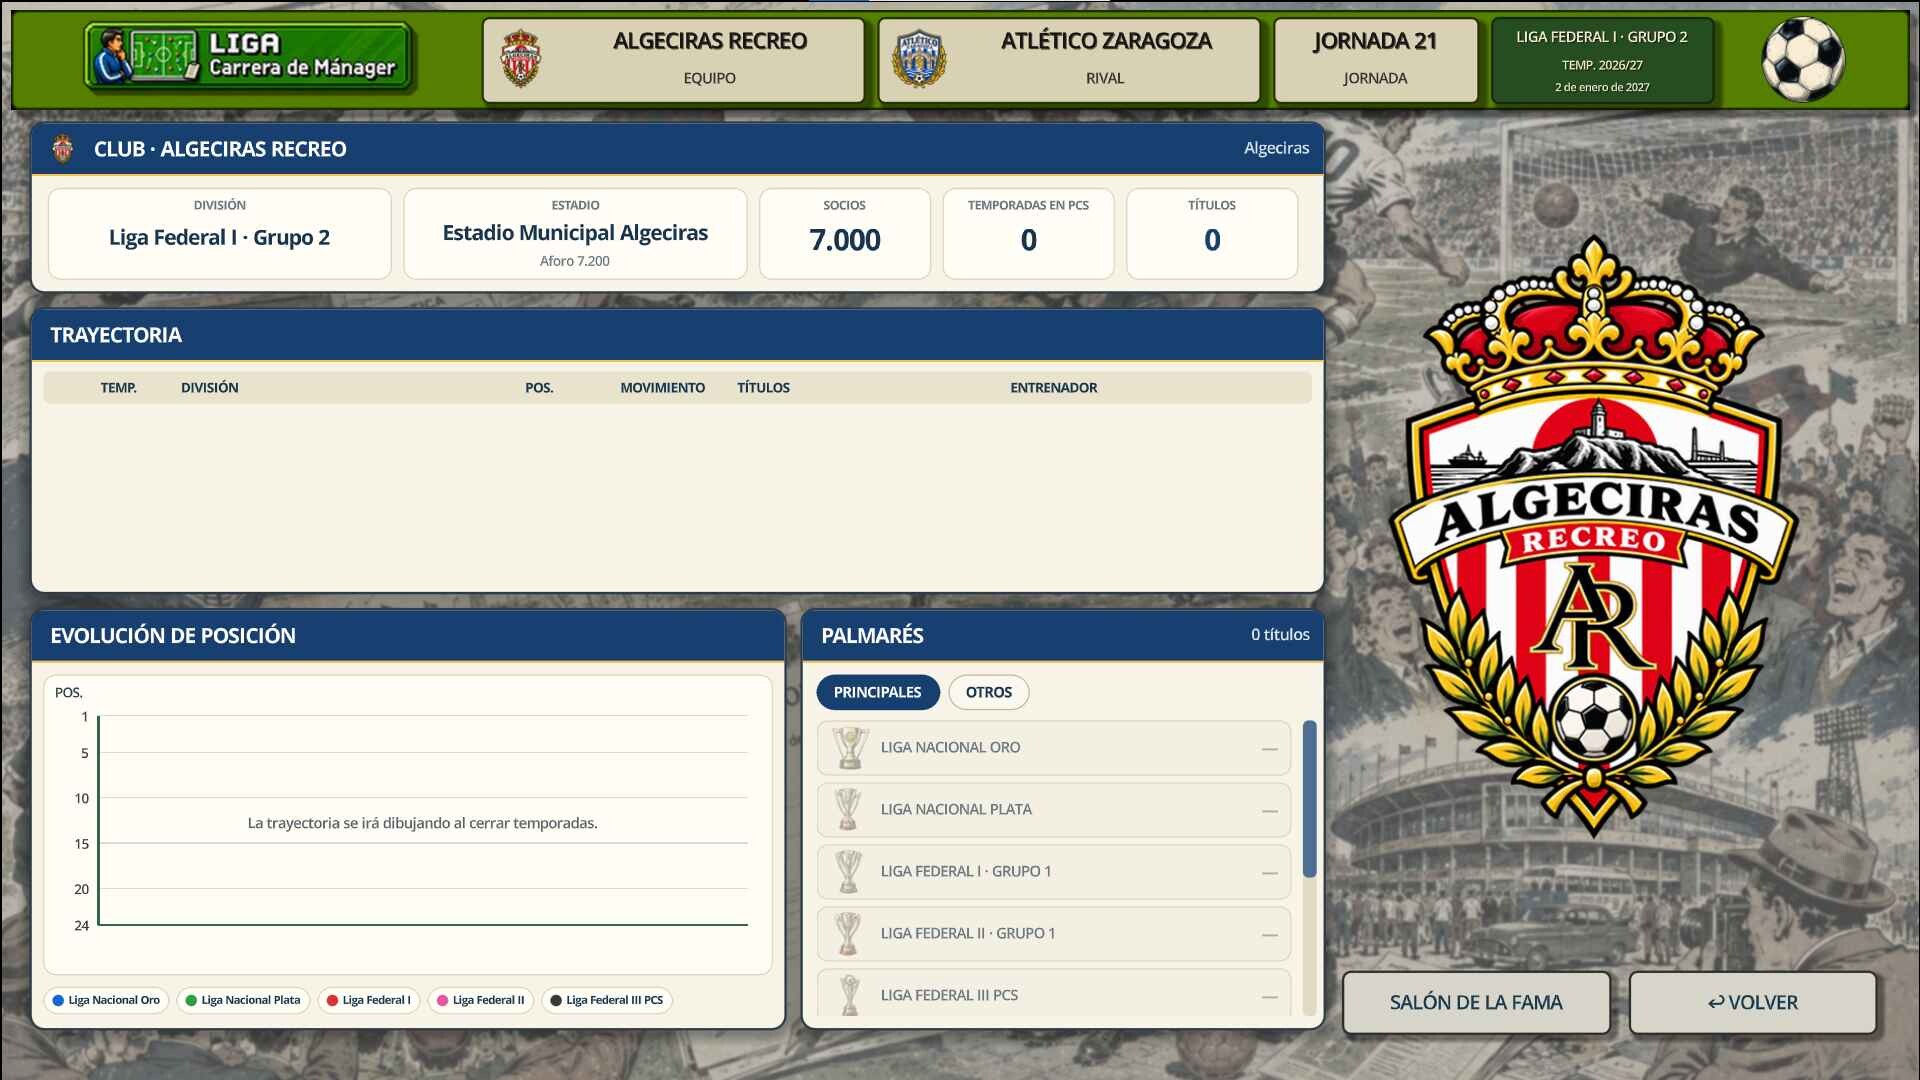Open the Liga Federal I Grupo 2 season box
The height and width of the screenshot is (1080, 1920).
[1601, 60]
